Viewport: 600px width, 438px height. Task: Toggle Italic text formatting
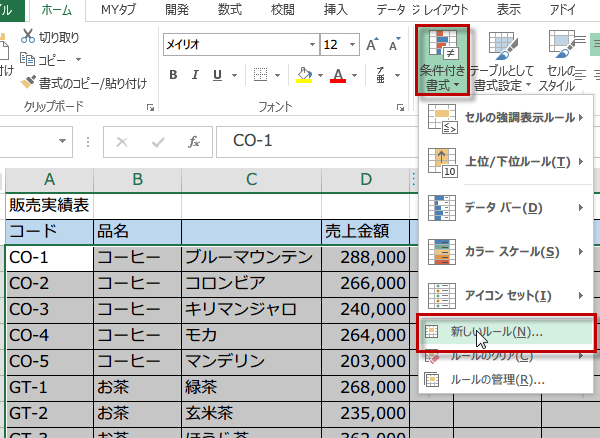[x=196, y=76]
